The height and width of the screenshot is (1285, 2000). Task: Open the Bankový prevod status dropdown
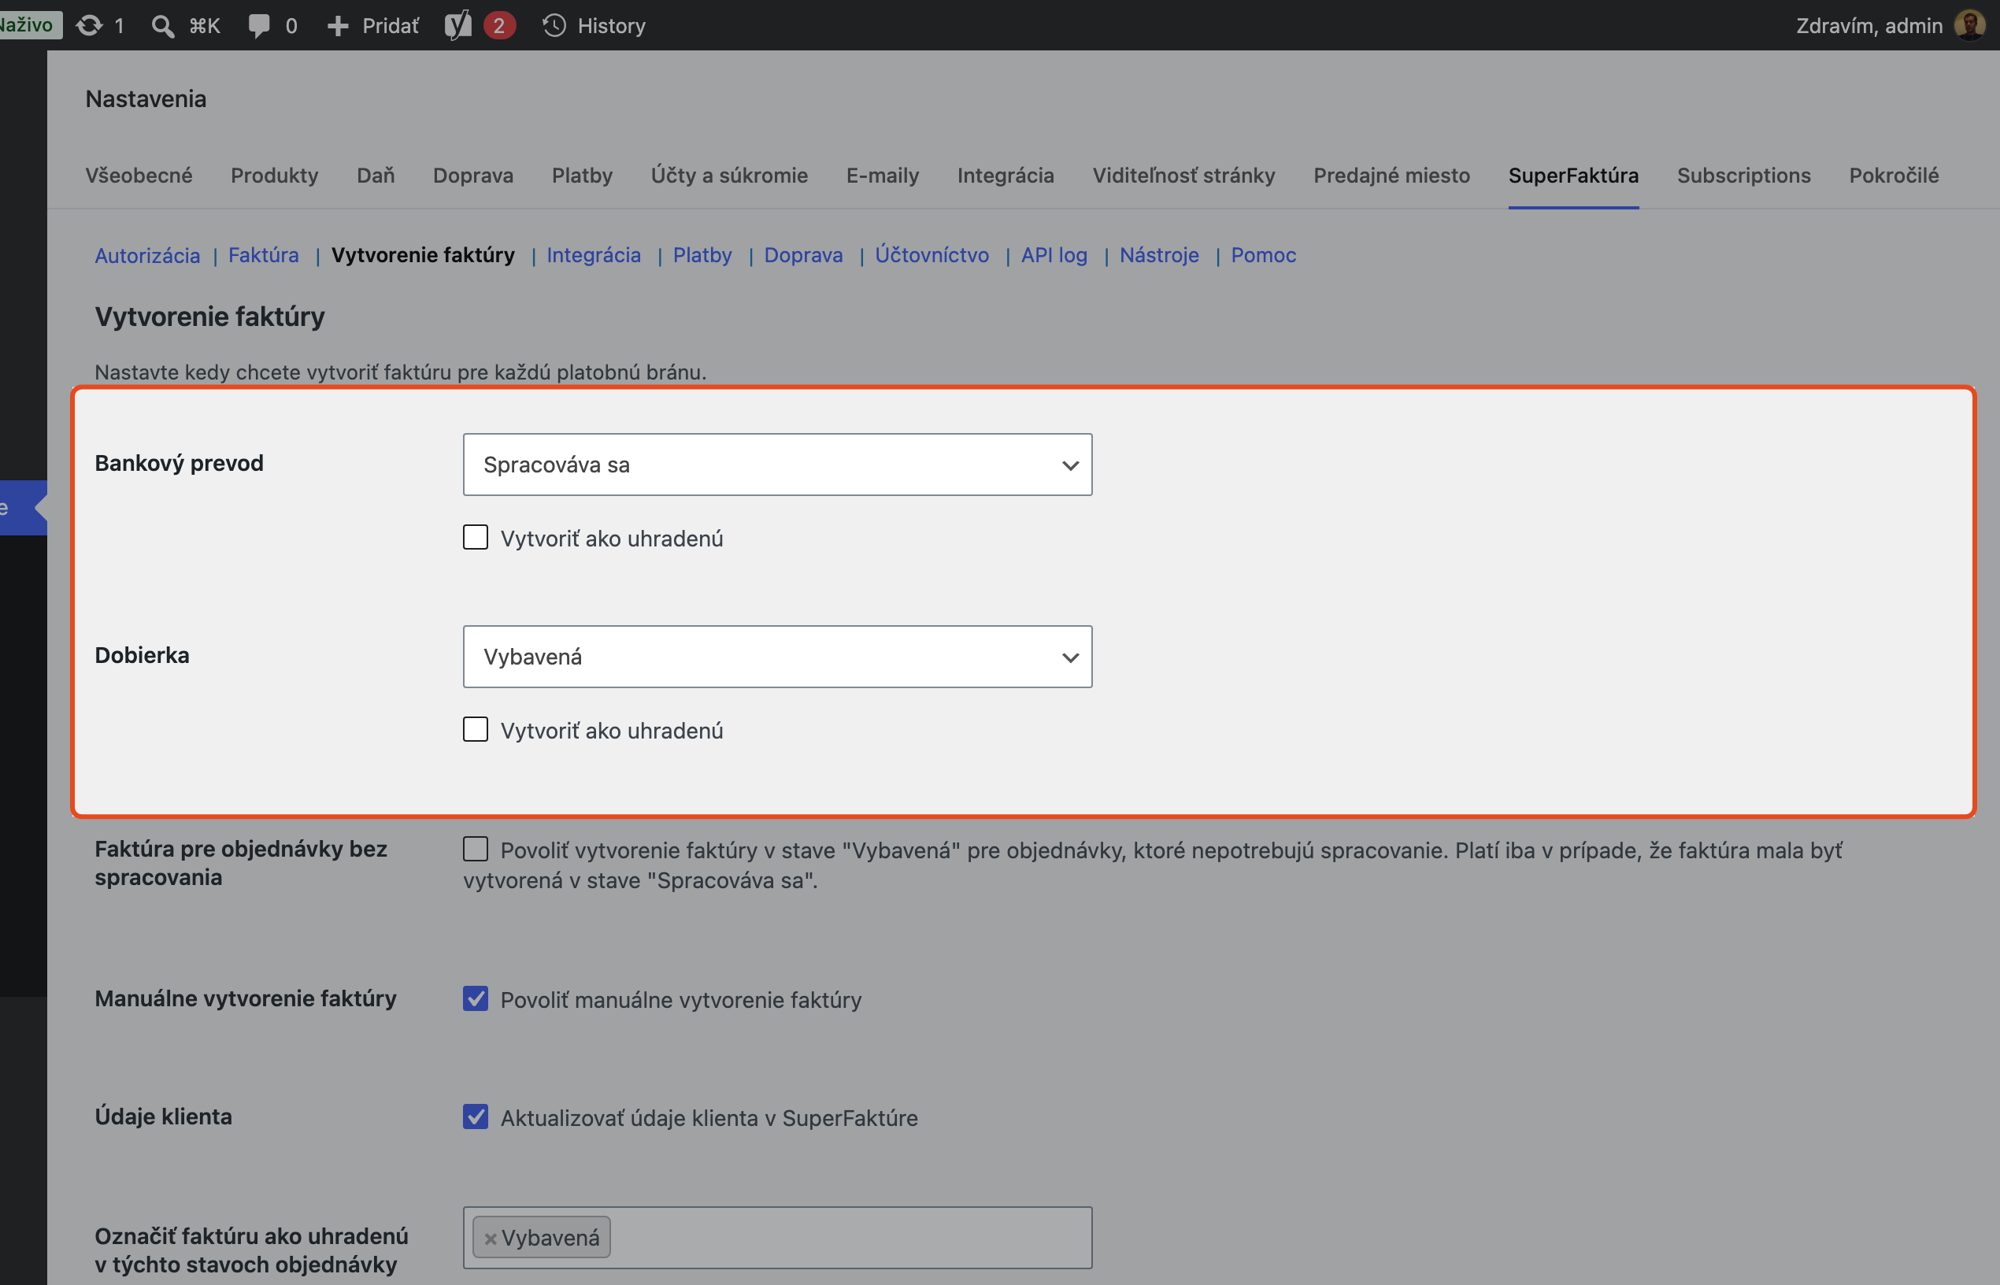(x=777, y=464)
